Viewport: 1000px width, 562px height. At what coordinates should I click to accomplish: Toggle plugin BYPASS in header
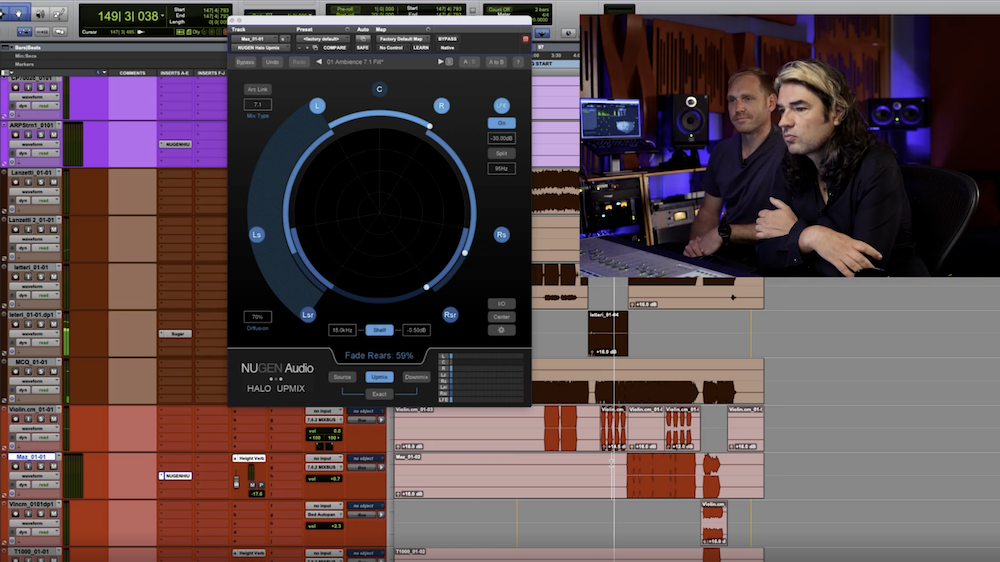coord(447,39)
